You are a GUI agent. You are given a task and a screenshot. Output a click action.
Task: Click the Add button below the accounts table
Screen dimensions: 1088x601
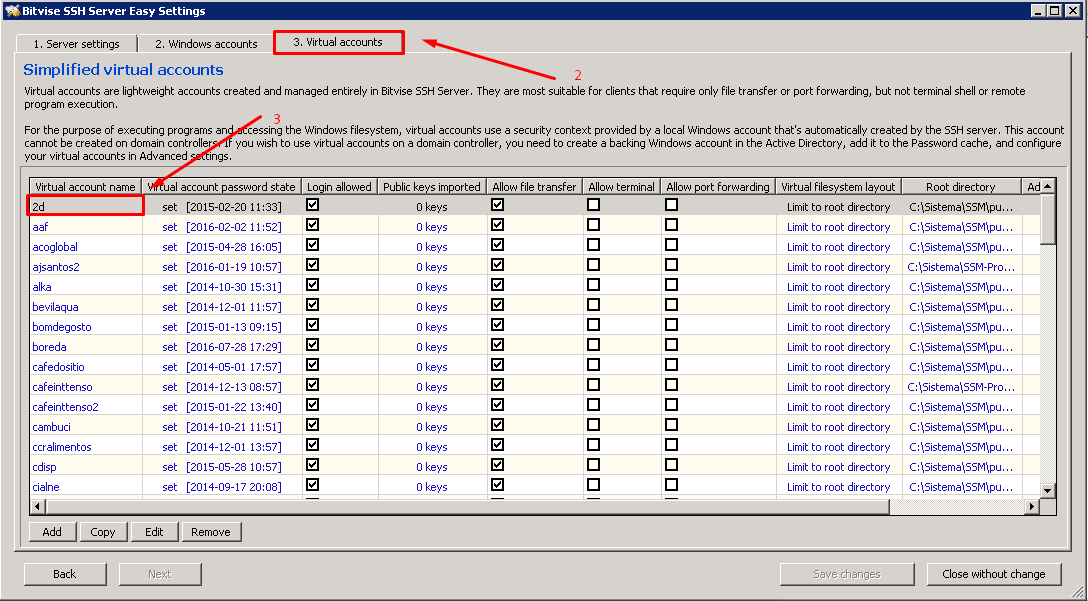tap(52, 532)
